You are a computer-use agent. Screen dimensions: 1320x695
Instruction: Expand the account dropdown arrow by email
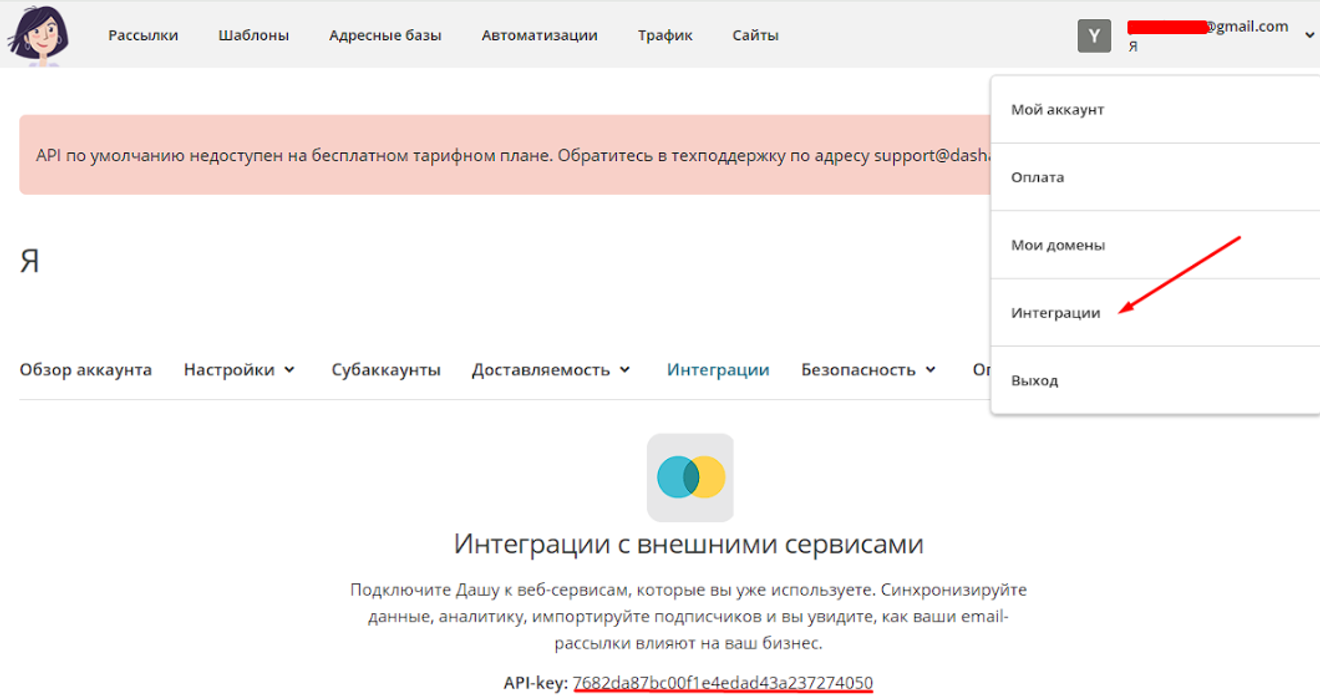coord(1309,34)
